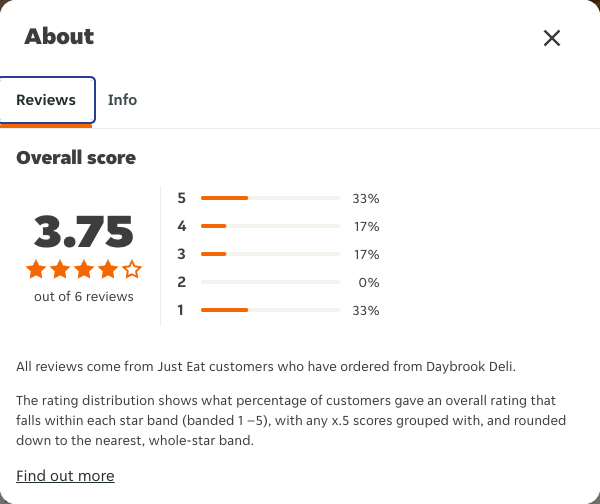The height and width of the screenshot is (504, 600).
Task: Select the Reviews tab
Action: (46, 100)
